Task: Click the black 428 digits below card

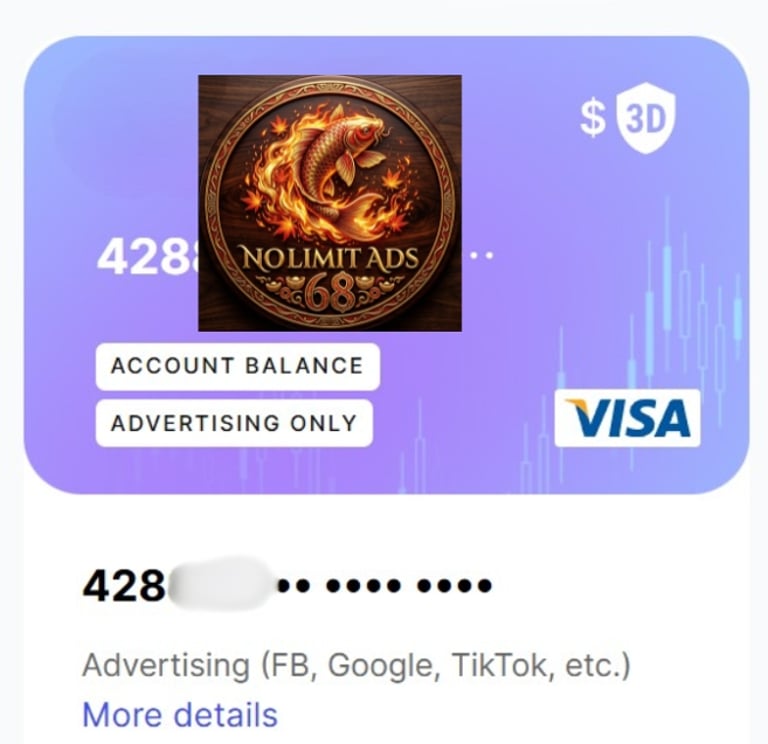Action: pos(124,585)
